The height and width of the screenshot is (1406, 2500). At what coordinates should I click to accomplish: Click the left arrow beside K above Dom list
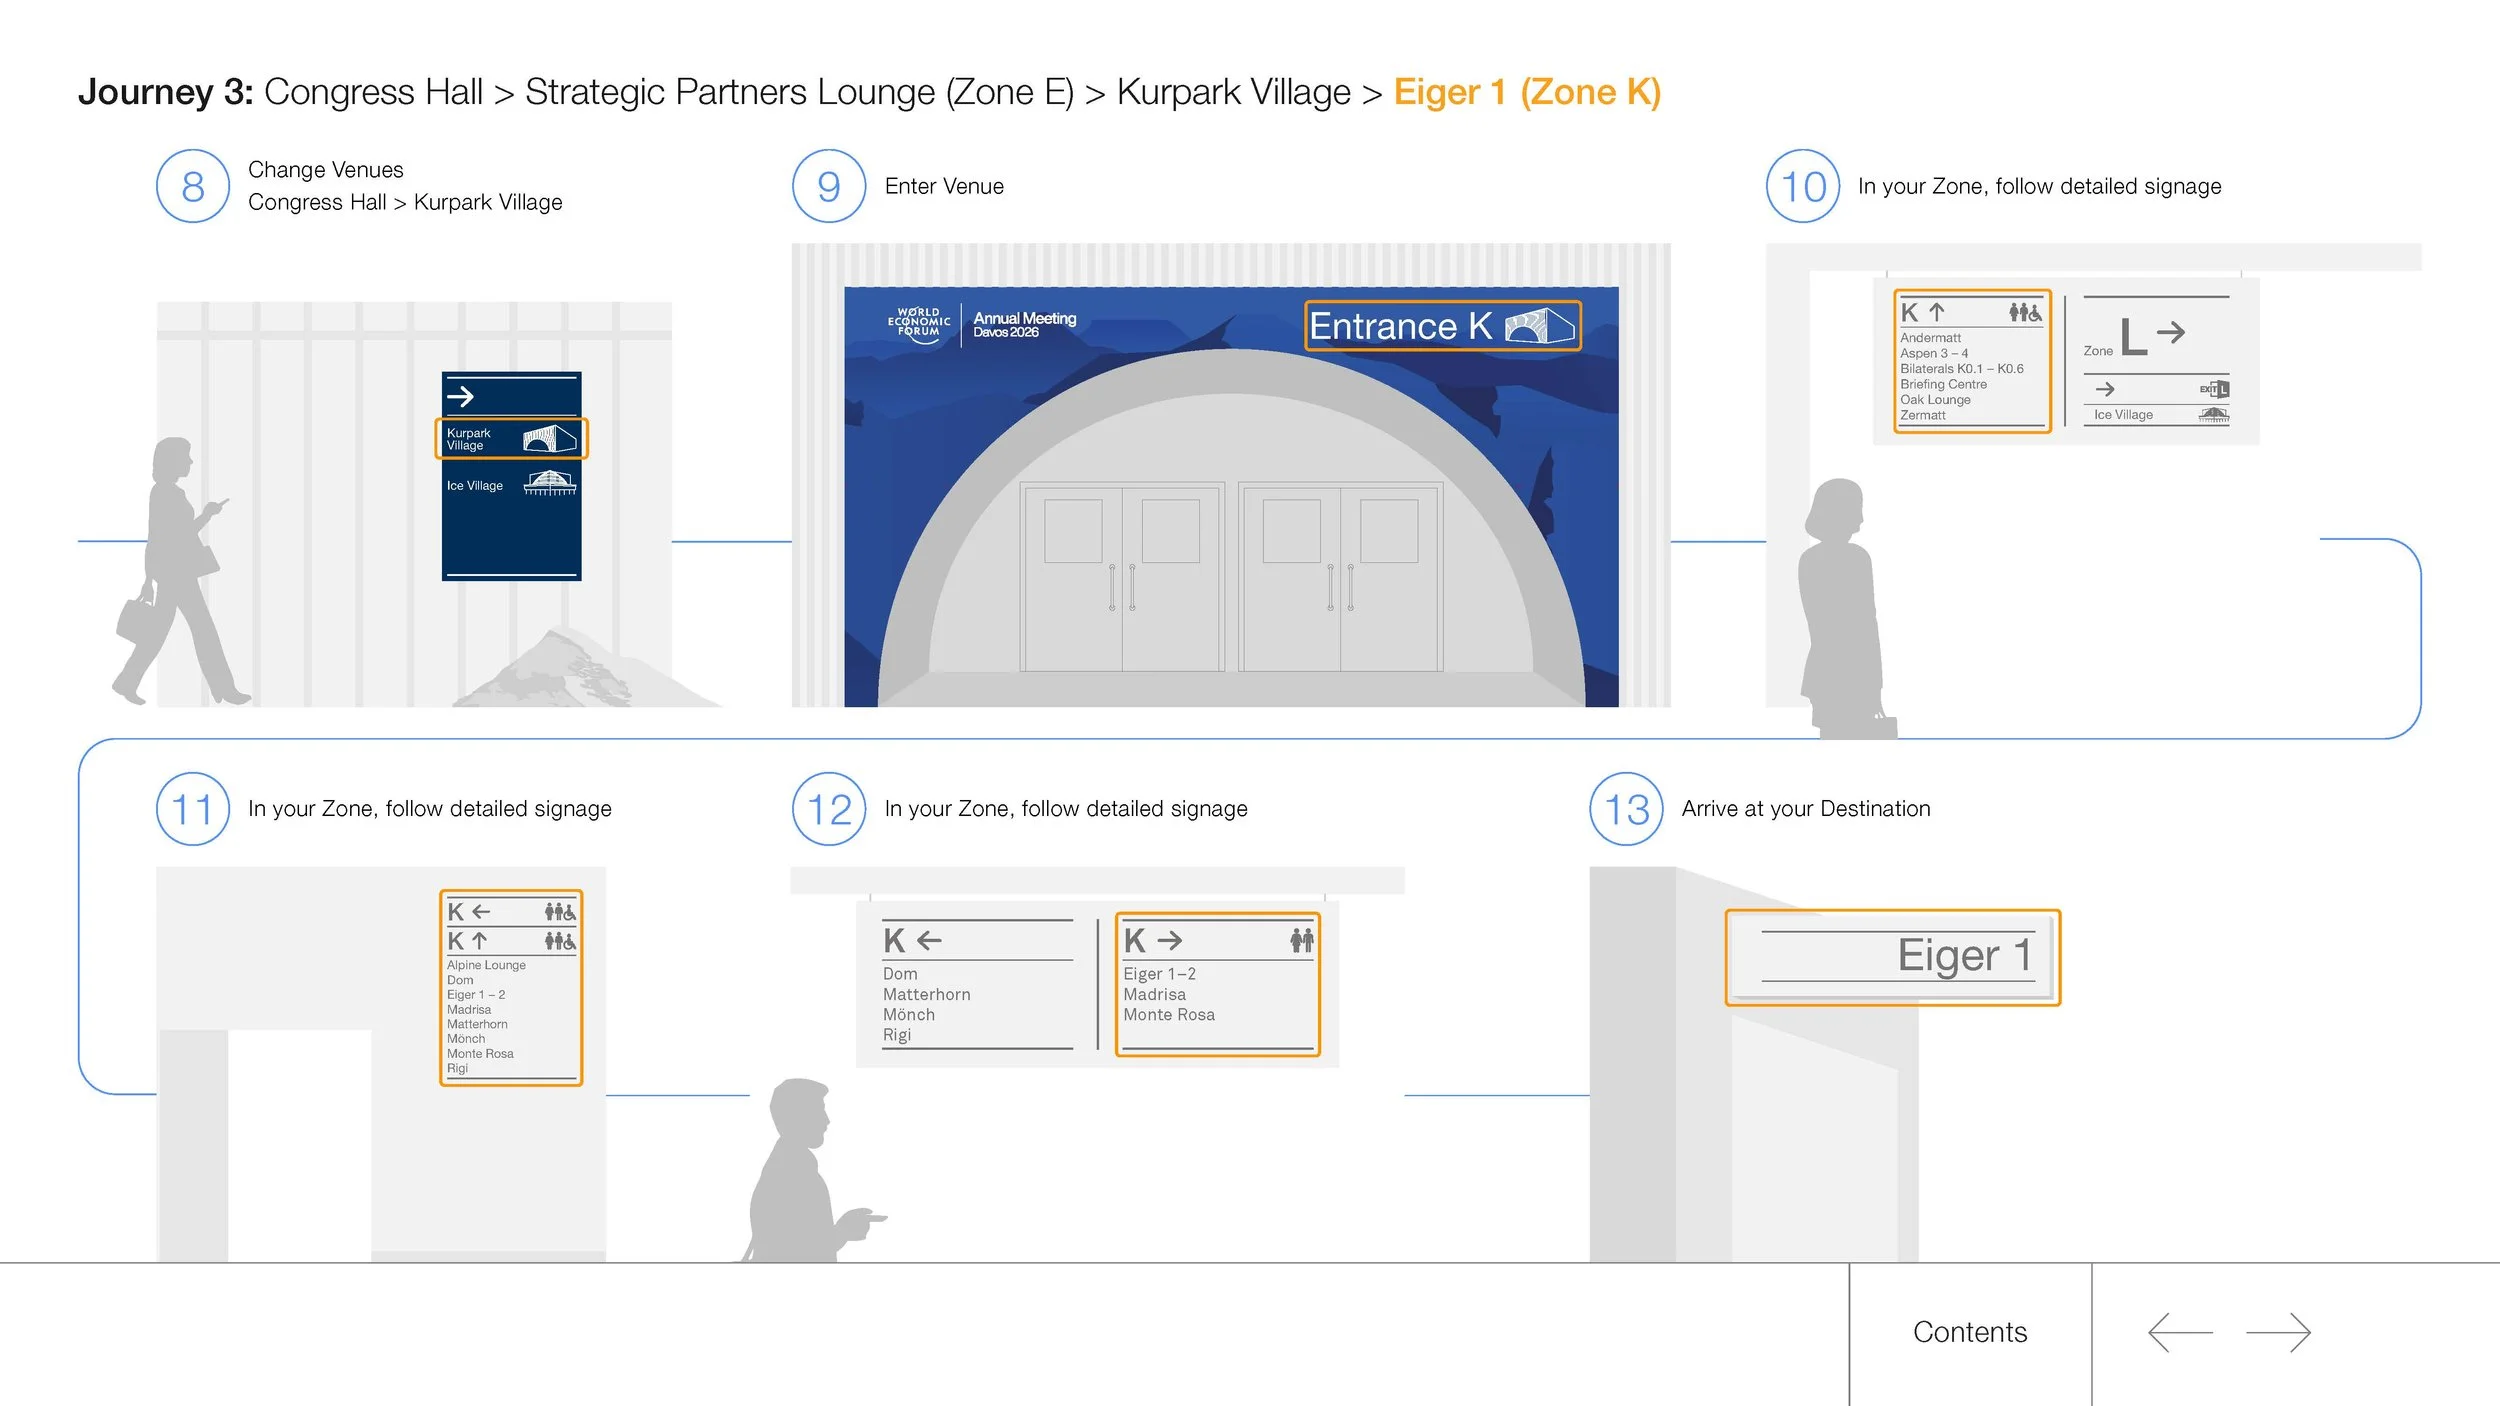929,940
